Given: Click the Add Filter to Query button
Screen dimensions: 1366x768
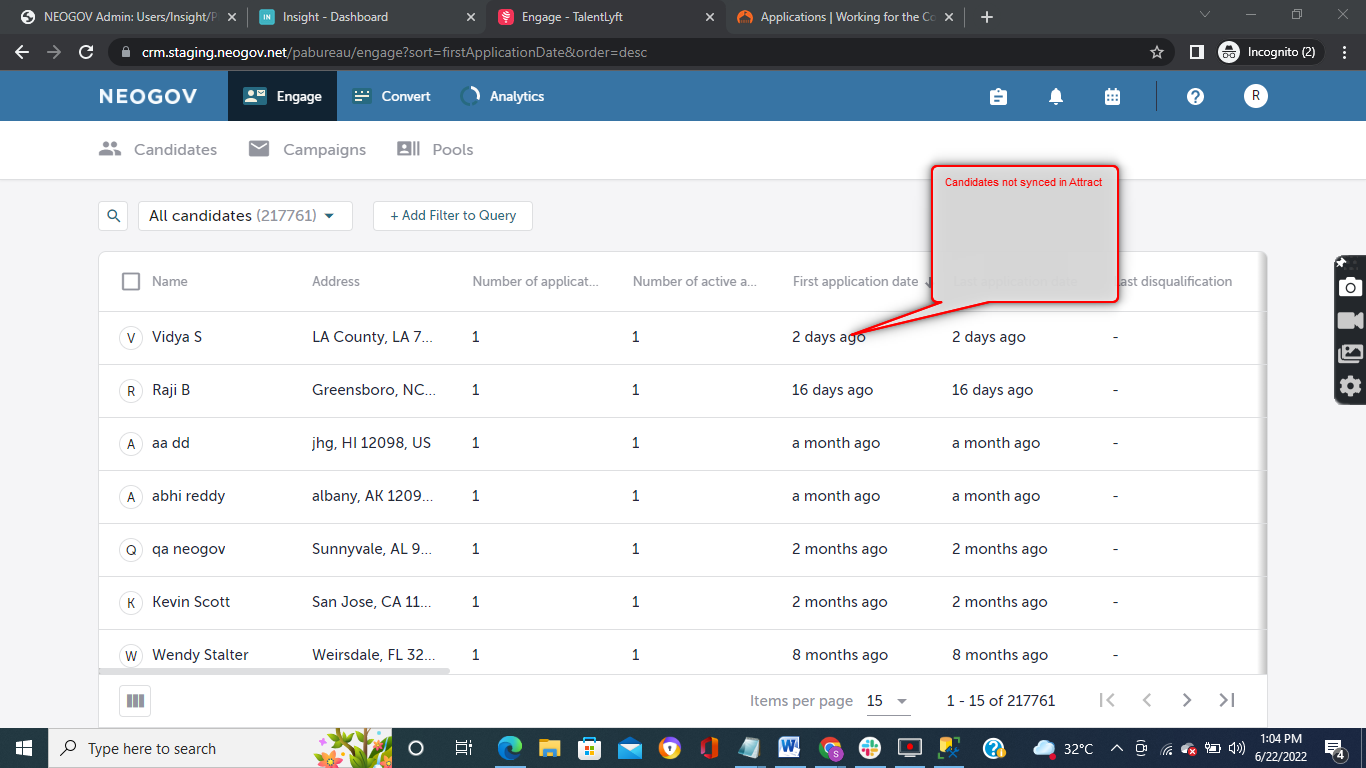Looking at the screenshot, I should click(452, 215).
